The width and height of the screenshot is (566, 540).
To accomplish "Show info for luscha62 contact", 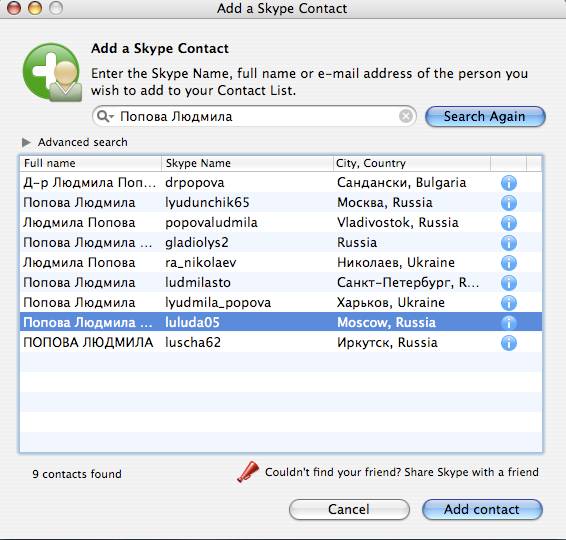I will click(509, 343).
